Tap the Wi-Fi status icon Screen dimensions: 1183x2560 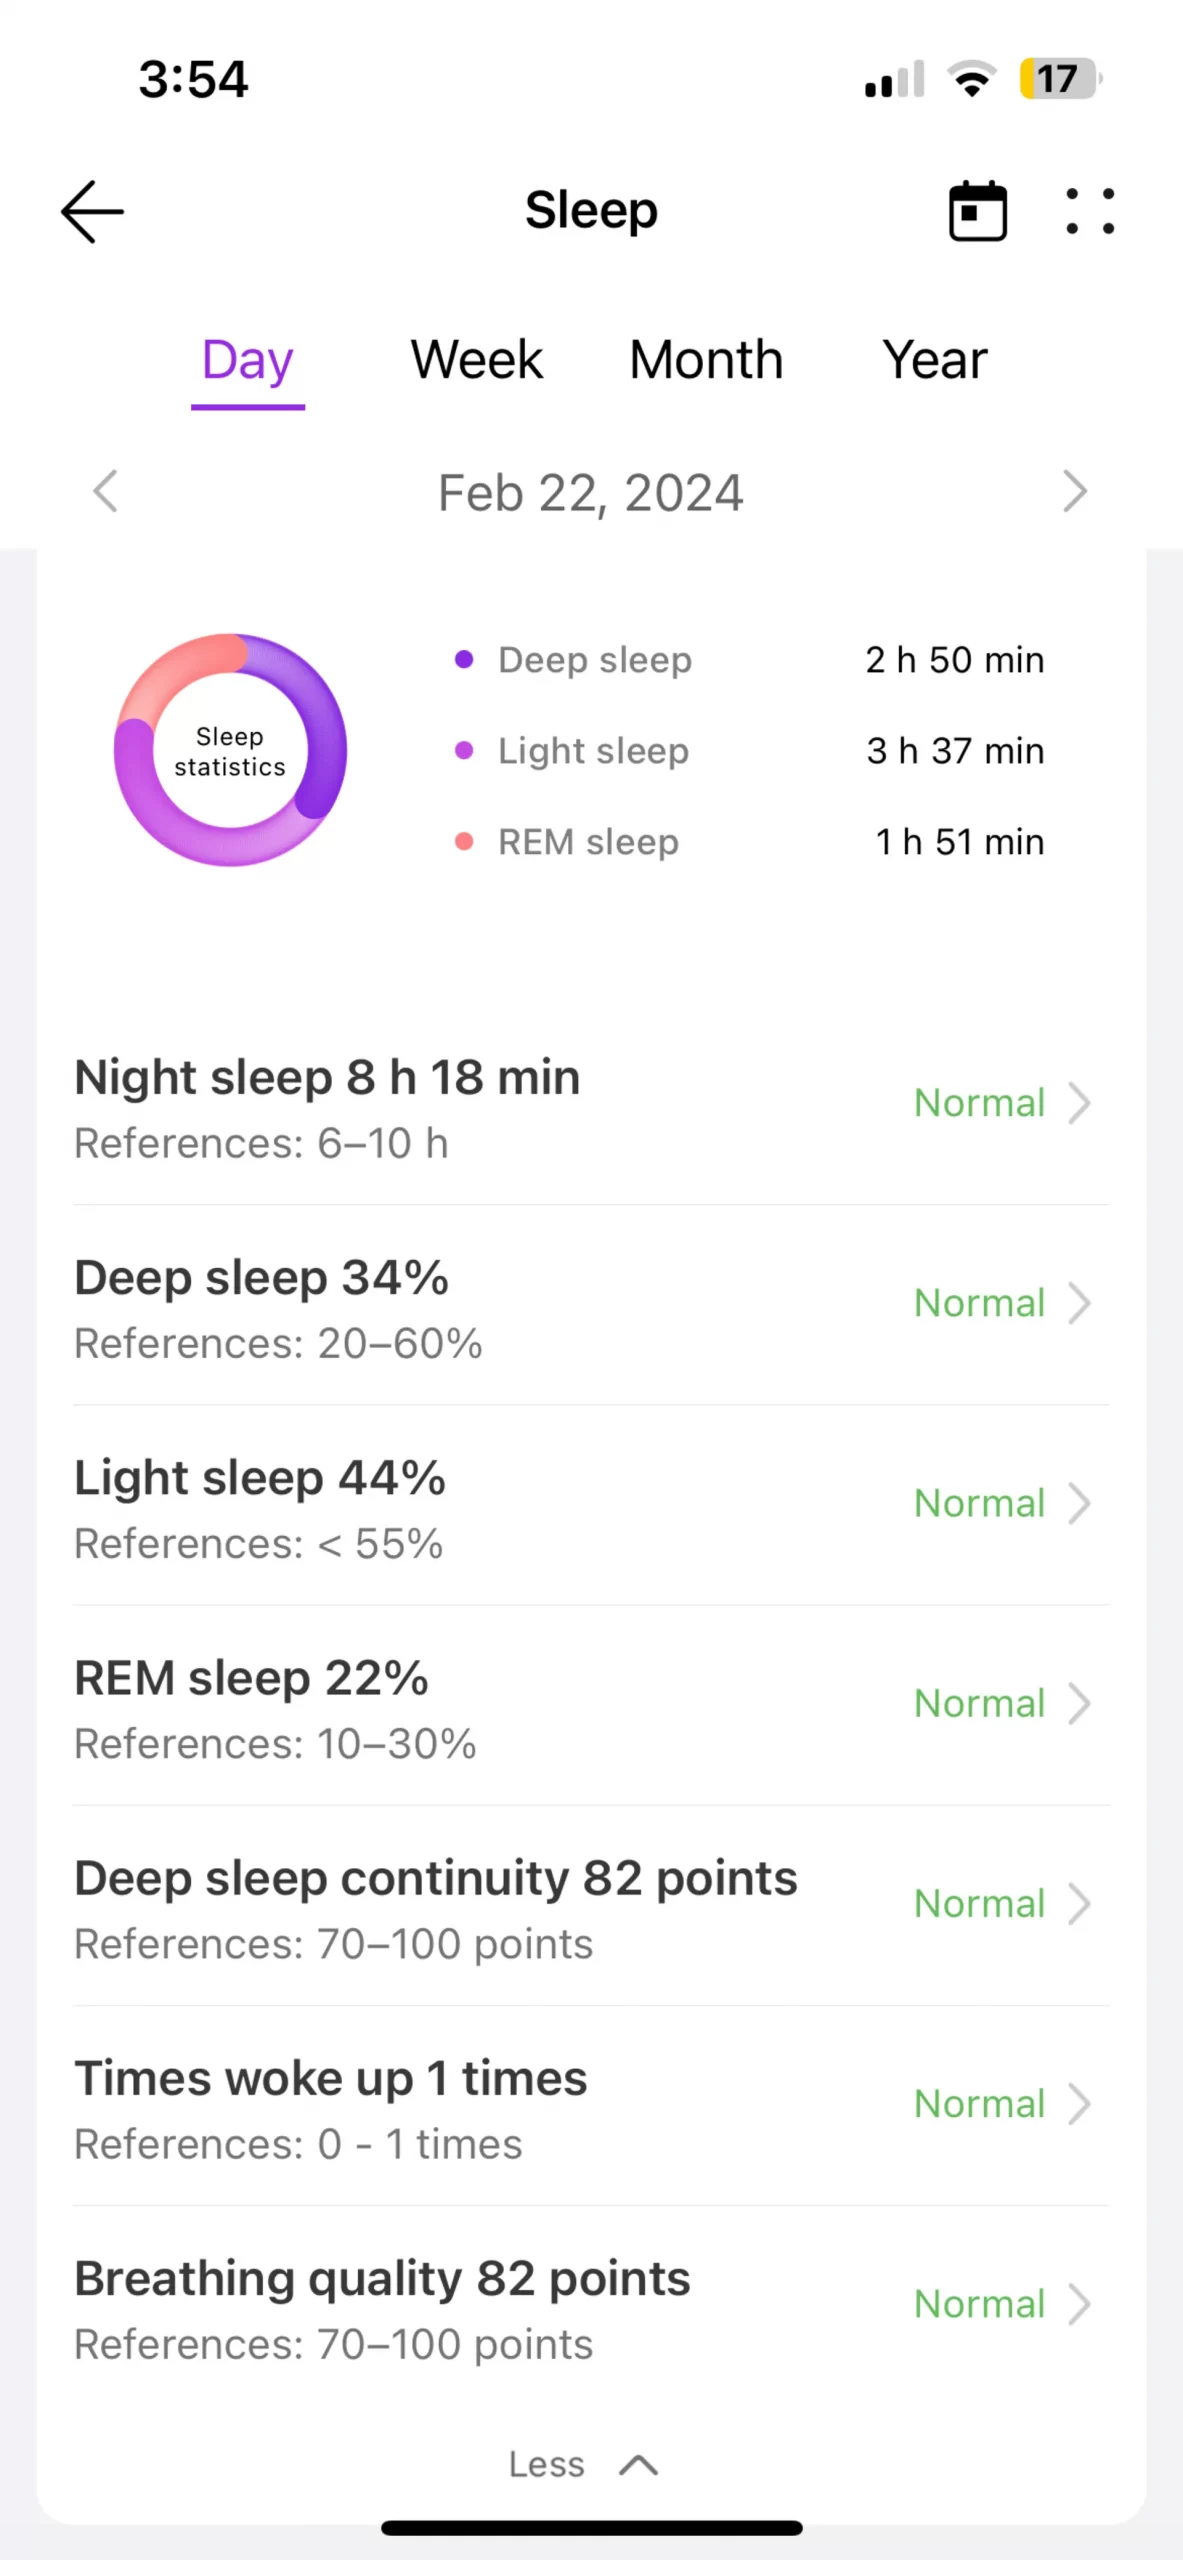click(x=971, y=78)
